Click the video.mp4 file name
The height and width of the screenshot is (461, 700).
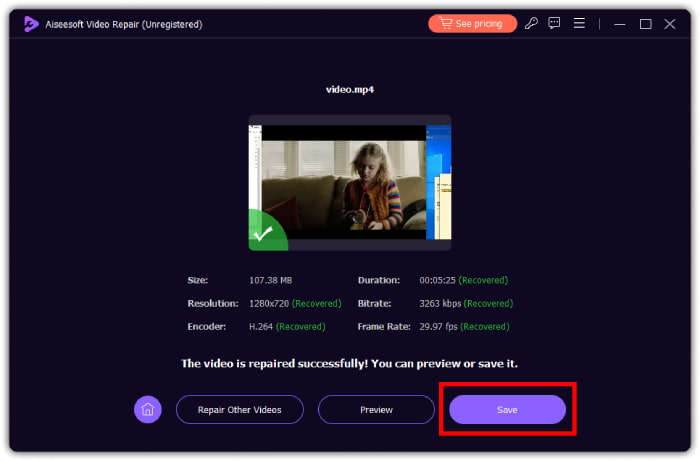pyautogui.click(x=349, y=89)
